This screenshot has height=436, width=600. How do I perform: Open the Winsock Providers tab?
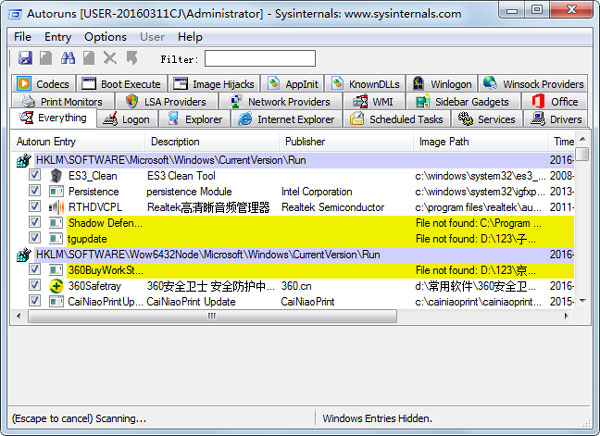tap(533, 84)
